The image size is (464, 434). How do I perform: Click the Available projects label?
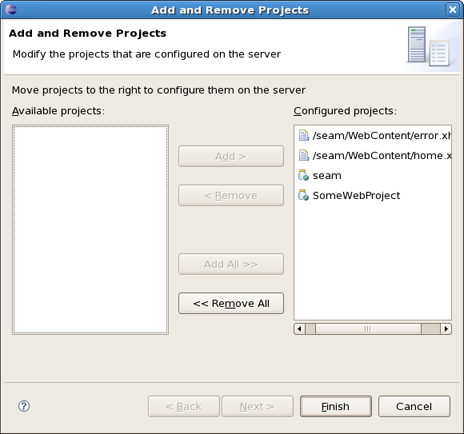point(58,111)
